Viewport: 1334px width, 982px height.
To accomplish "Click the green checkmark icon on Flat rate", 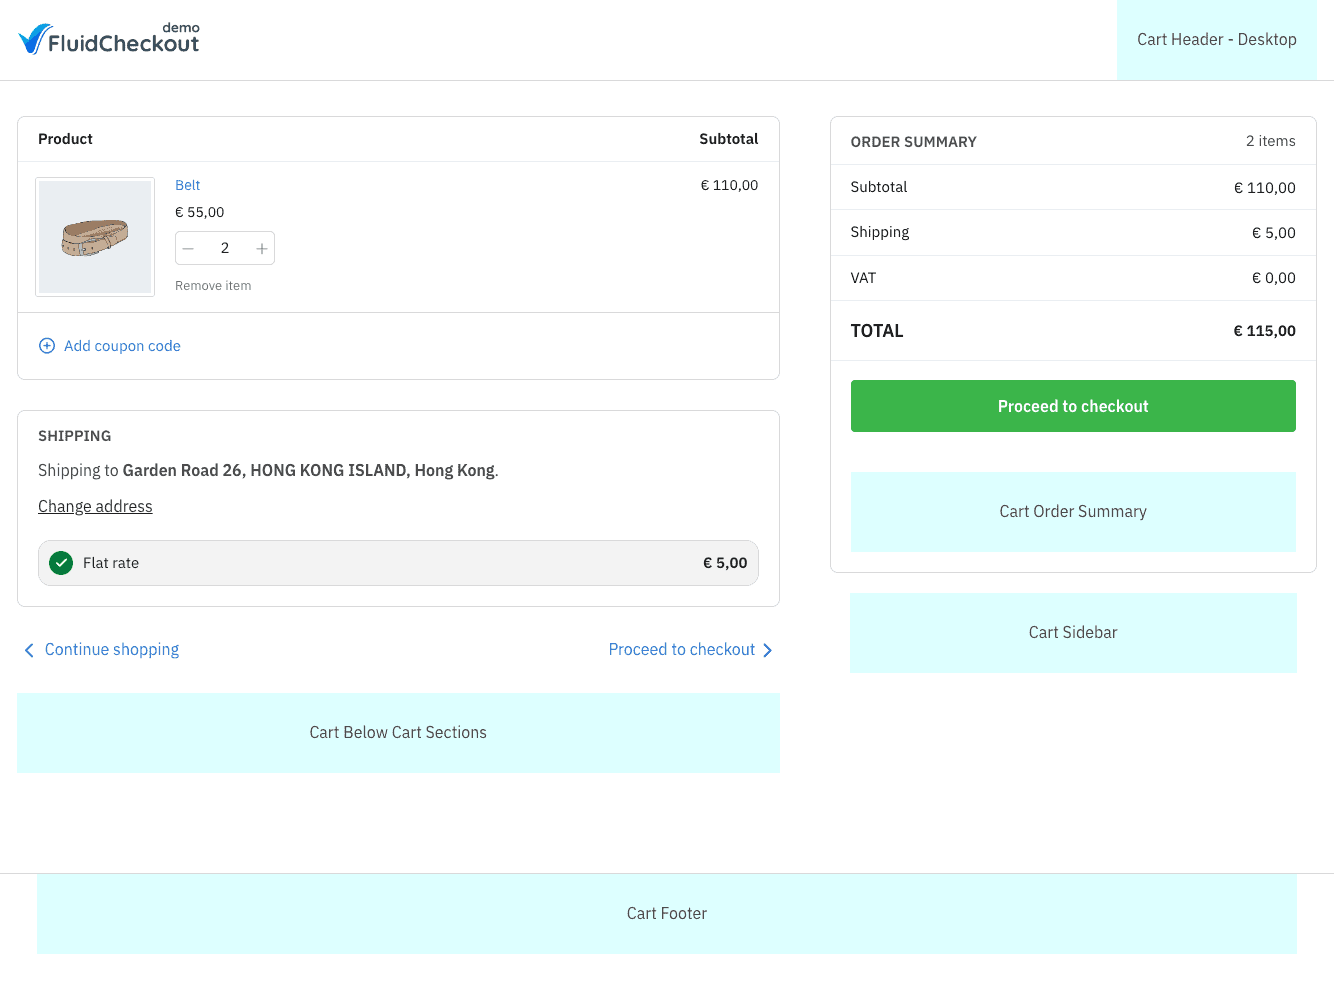I will pyautogui.click(x=61, y=563).
